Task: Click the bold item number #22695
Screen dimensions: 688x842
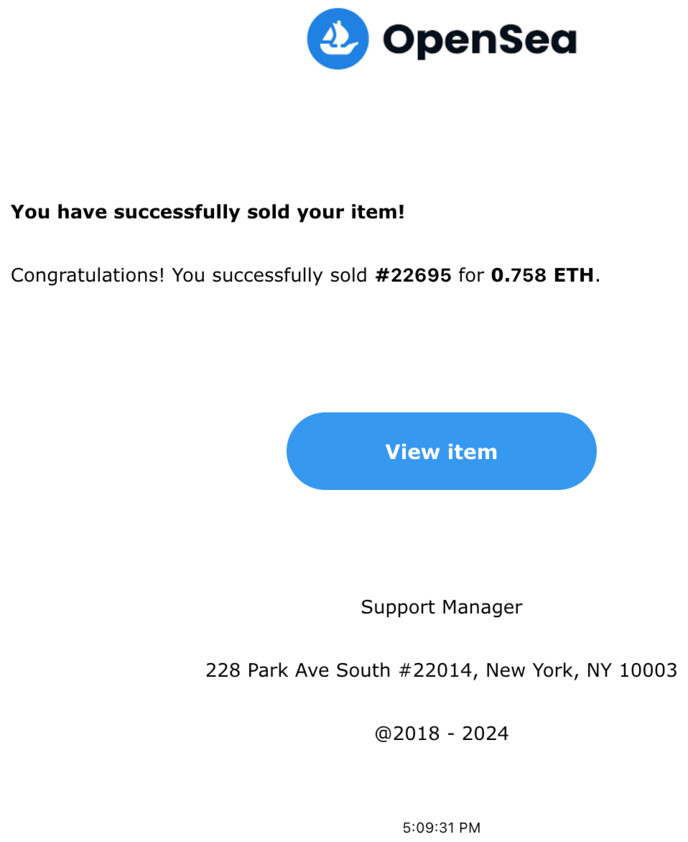Action: coord(413,275)
